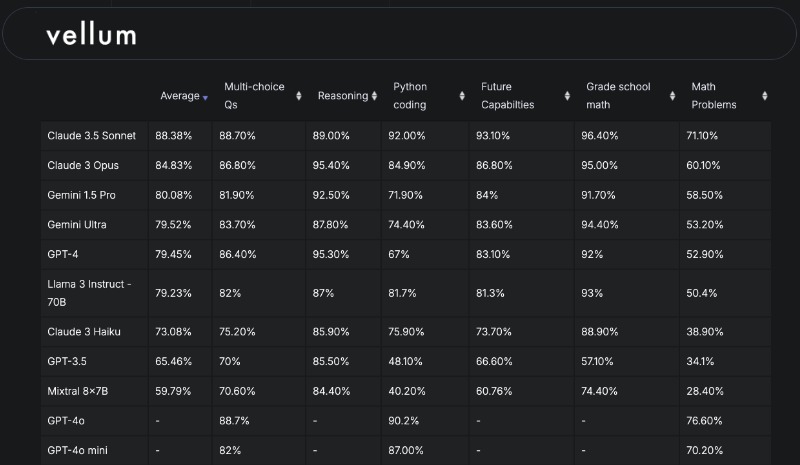
Task: Sort by Math Problems arrows
Action: [x=764, y=96]
